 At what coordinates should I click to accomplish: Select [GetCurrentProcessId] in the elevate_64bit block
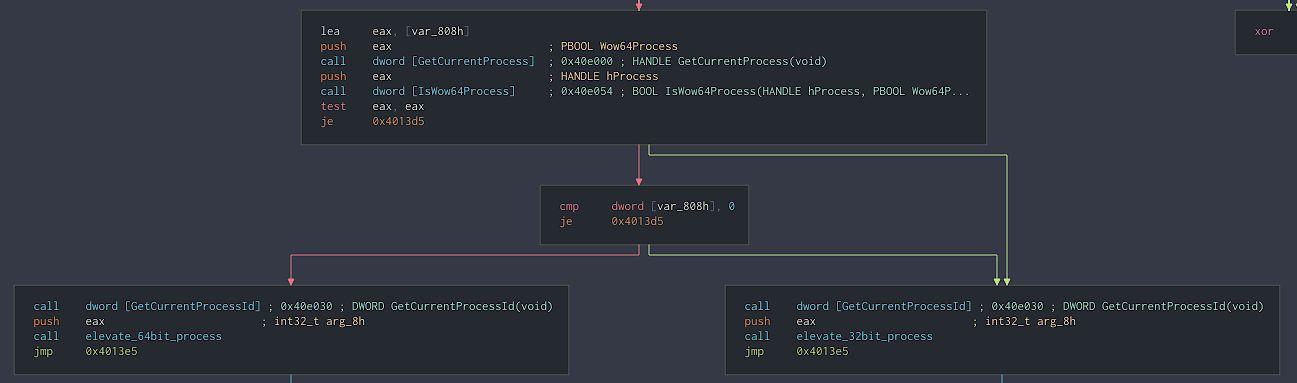[192, 306]
